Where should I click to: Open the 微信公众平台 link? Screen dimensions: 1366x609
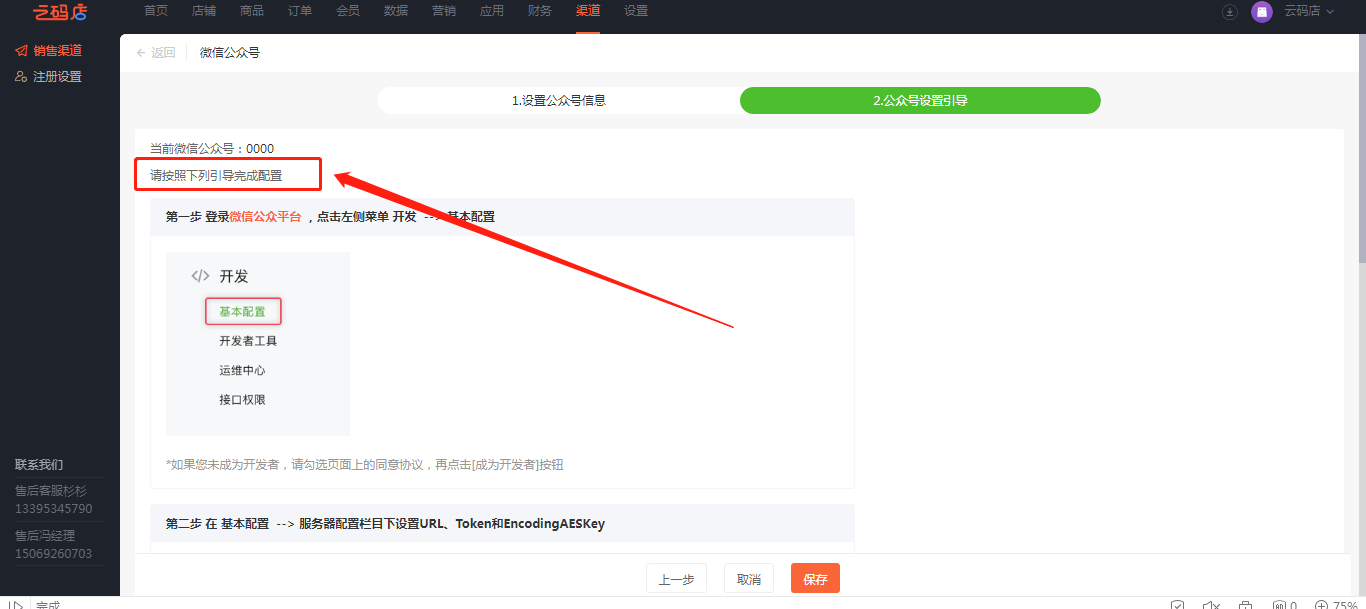pos(265,216)
